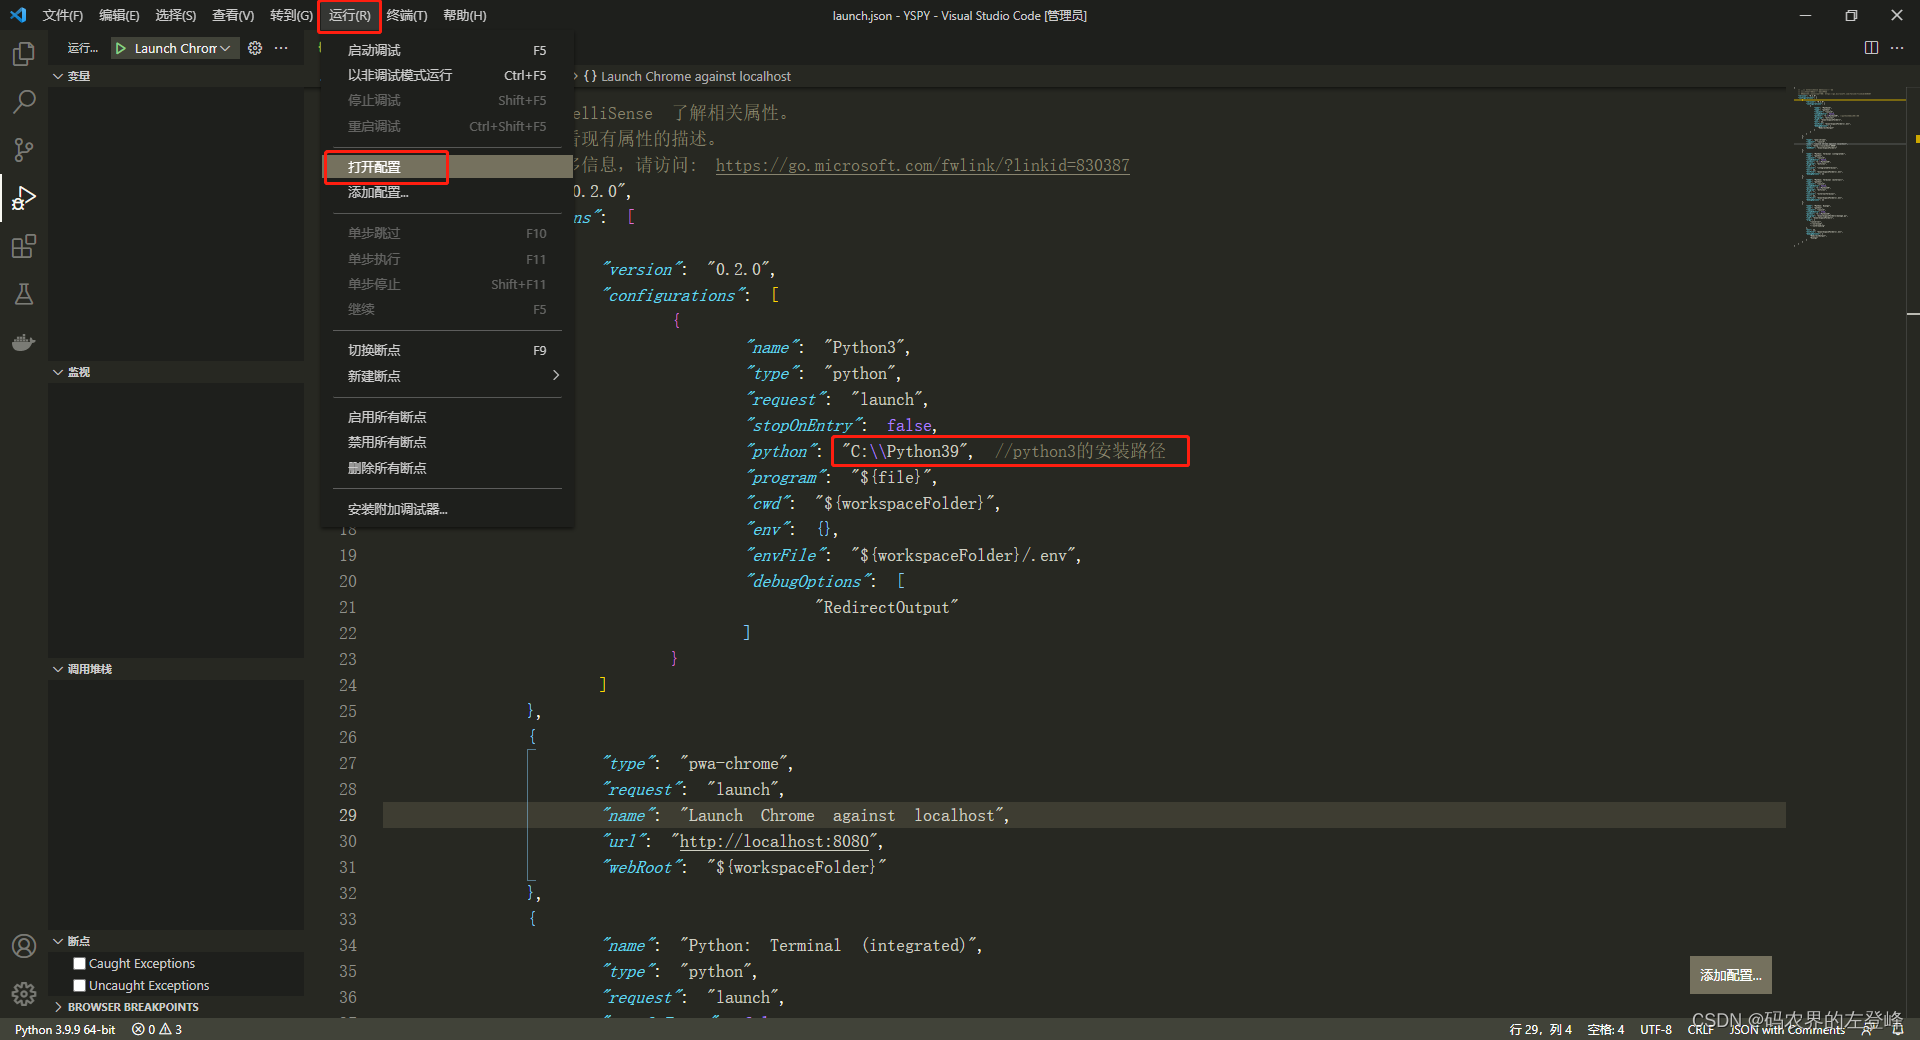This screenshot has height=1040, width=1920.
Task: Click the 添加配置... button in editor
Action: [1730, 975]
